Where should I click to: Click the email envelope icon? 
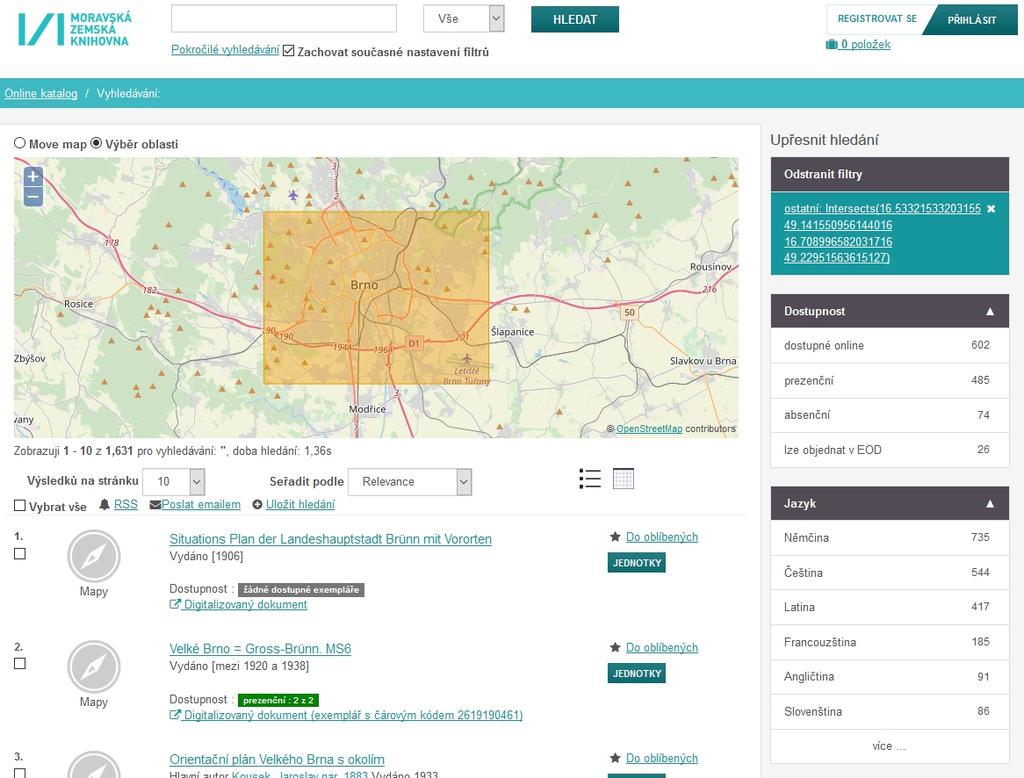(155, 504)
